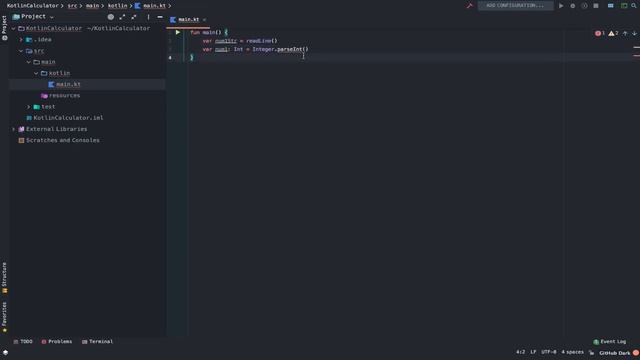Expand the .idea folder
This screenshot has height=360, width=640.
pyautogui.click(x=21, y=40)
